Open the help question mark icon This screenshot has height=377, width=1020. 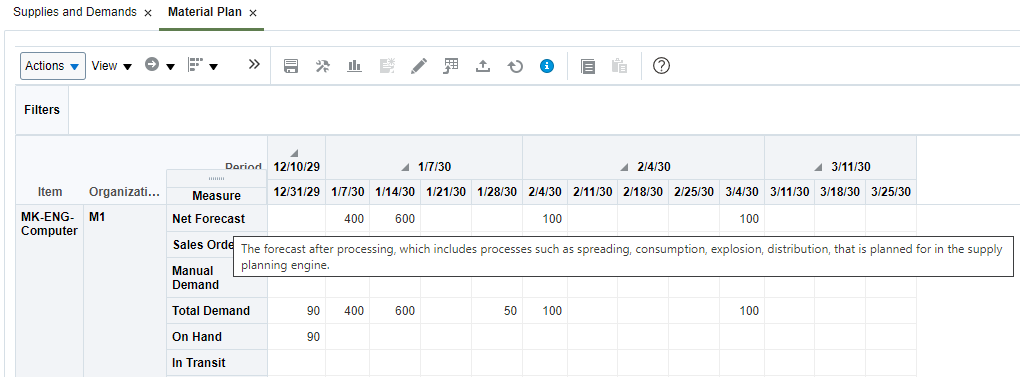click(x=662, y=66)
